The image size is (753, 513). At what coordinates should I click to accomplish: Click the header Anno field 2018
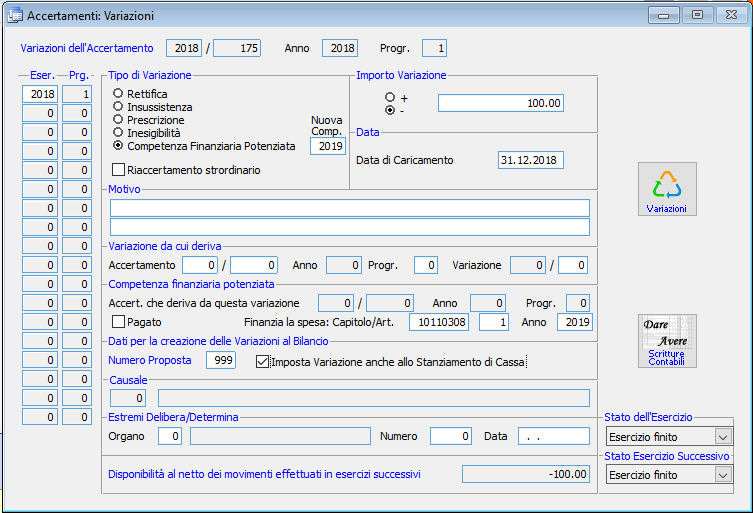[340, 48]
